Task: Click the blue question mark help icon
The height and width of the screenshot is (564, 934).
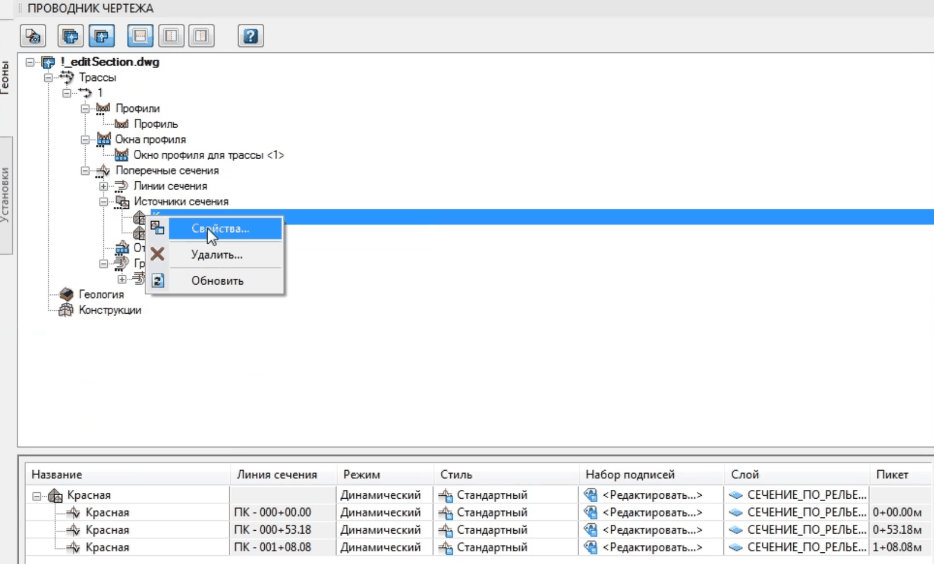Action: [x=250, y=36]
